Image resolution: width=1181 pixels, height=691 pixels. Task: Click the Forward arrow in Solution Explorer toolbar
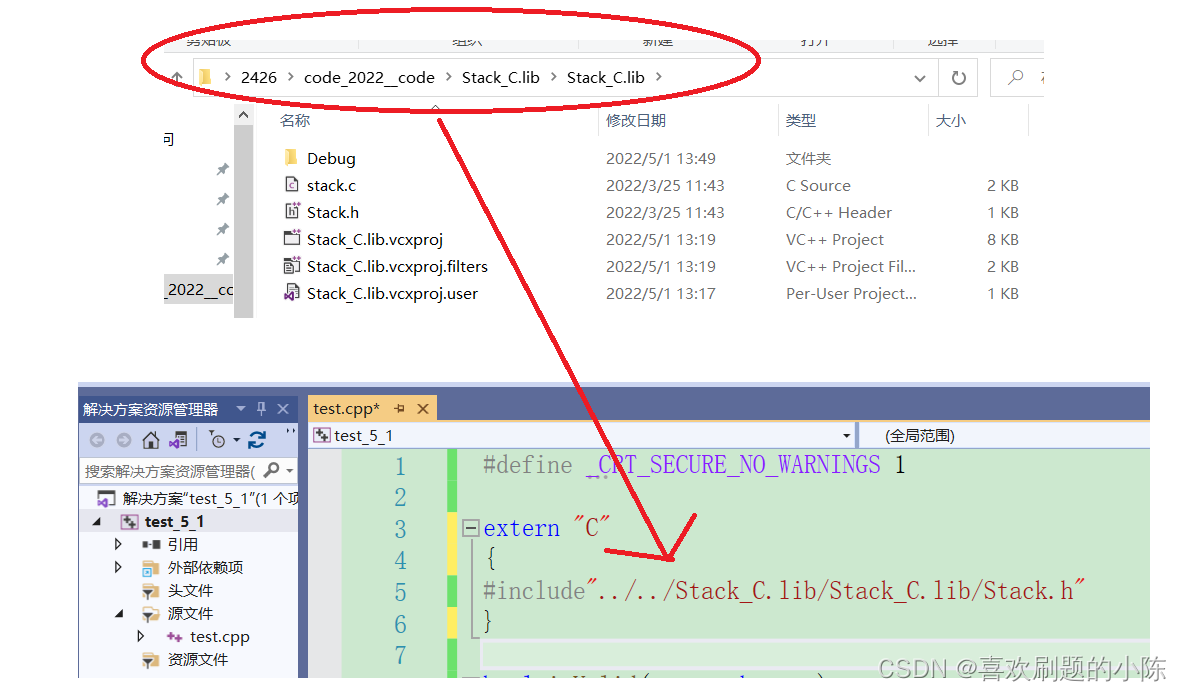click(124, 440)
